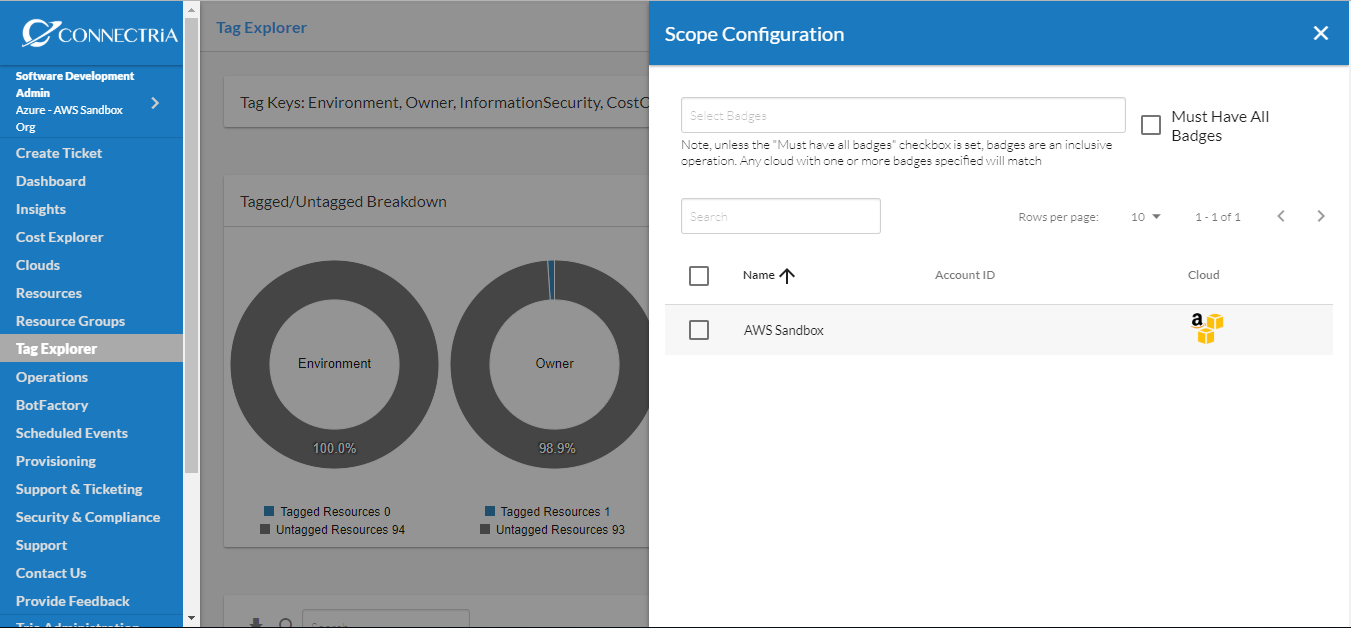Image resolution: width=1351 pixels, height=628 pixels.
Task: Open Scheduled Events
Action: coord(72,433)
